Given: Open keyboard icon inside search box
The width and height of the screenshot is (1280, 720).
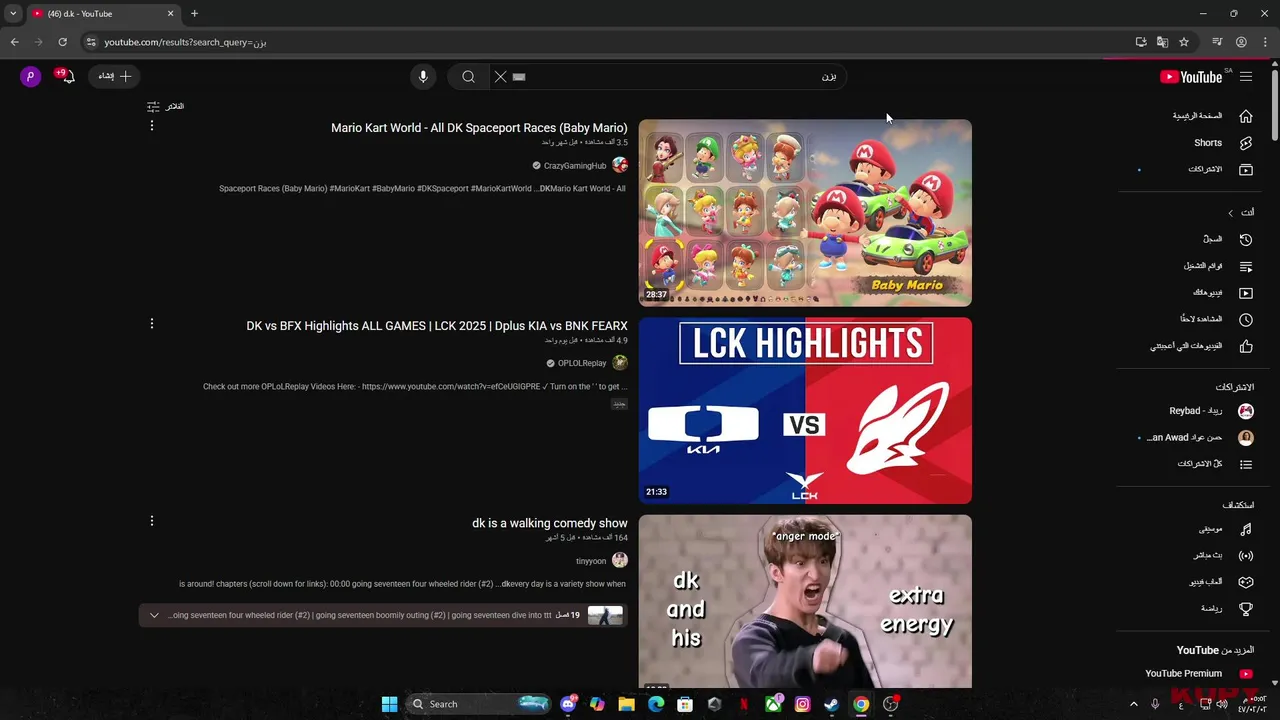Looking at the screenshot, I should pyautogui.click(x=519, y=77).
